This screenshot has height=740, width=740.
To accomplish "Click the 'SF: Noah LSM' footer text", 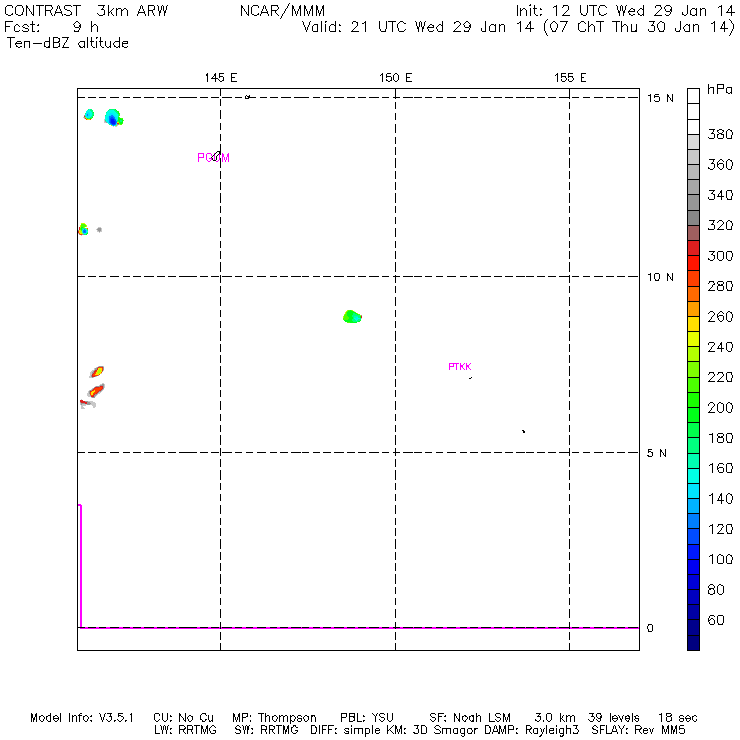I will 470,718.
